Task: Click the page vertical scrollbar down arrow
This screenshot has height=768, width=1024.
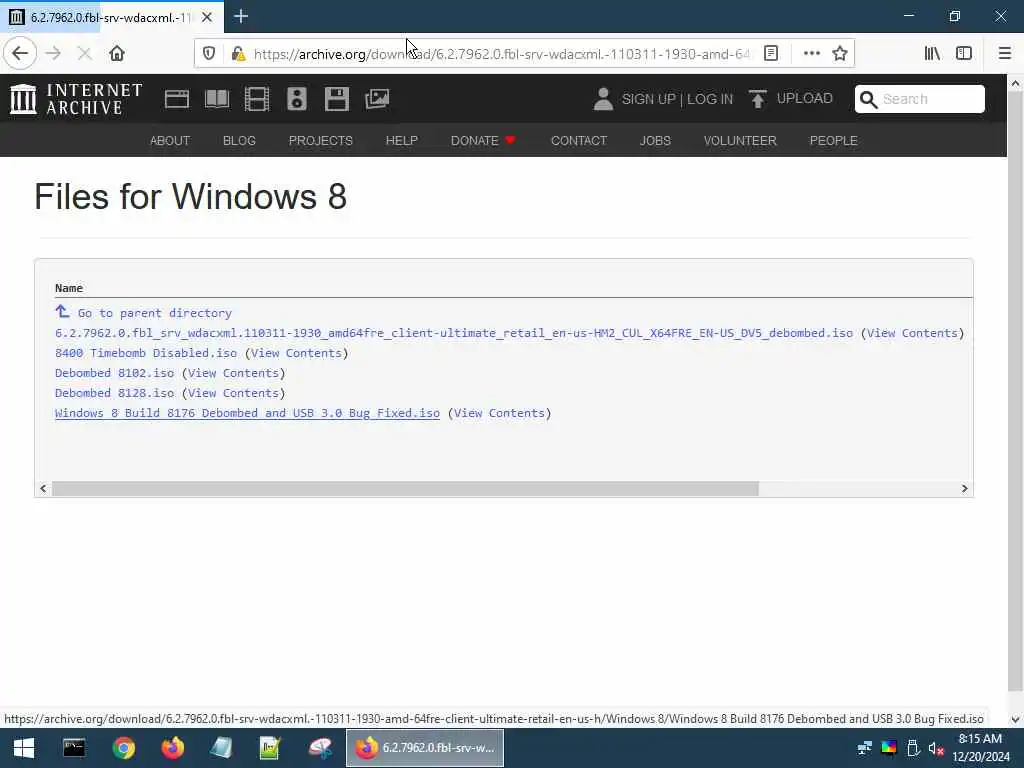Action: point(1015,719)
